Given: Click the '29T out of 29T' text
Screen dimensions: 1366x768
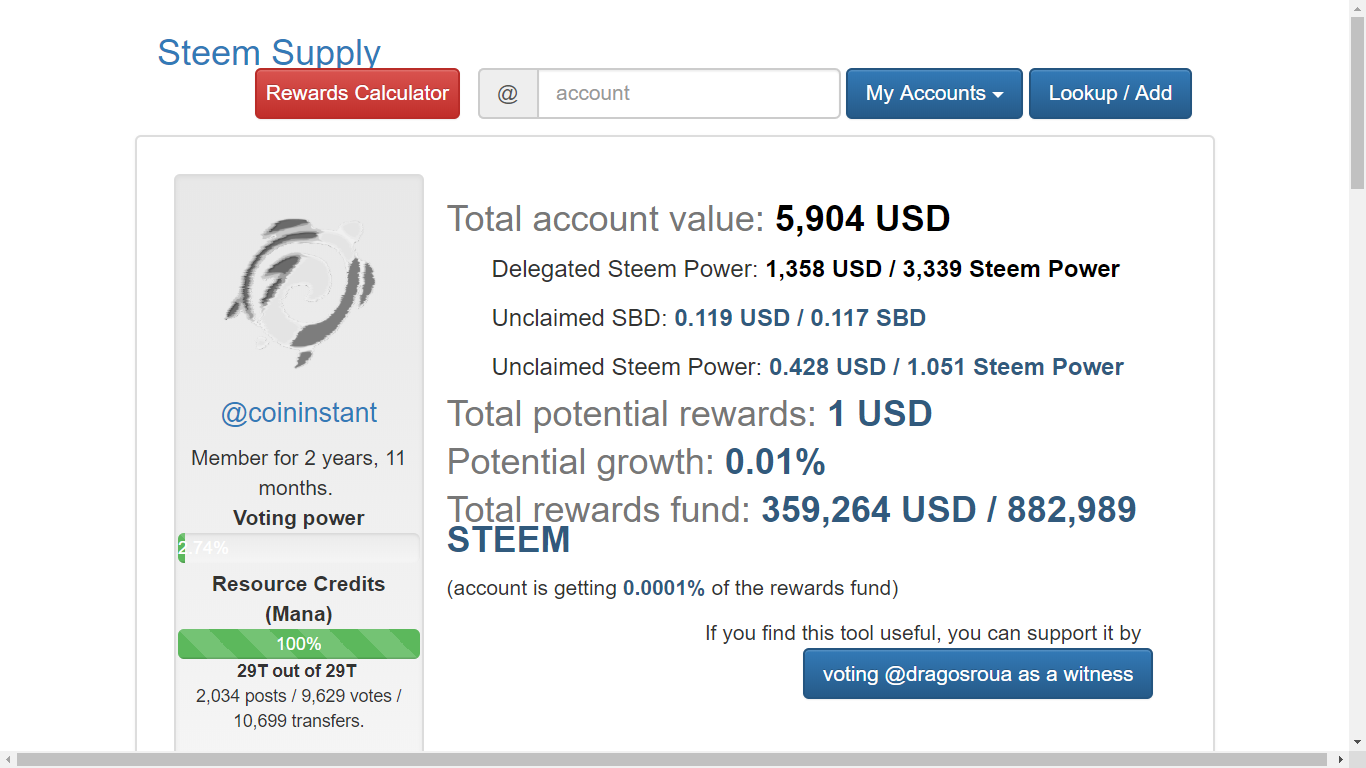Looking at the screenshot, I should [x=297, y=671].
